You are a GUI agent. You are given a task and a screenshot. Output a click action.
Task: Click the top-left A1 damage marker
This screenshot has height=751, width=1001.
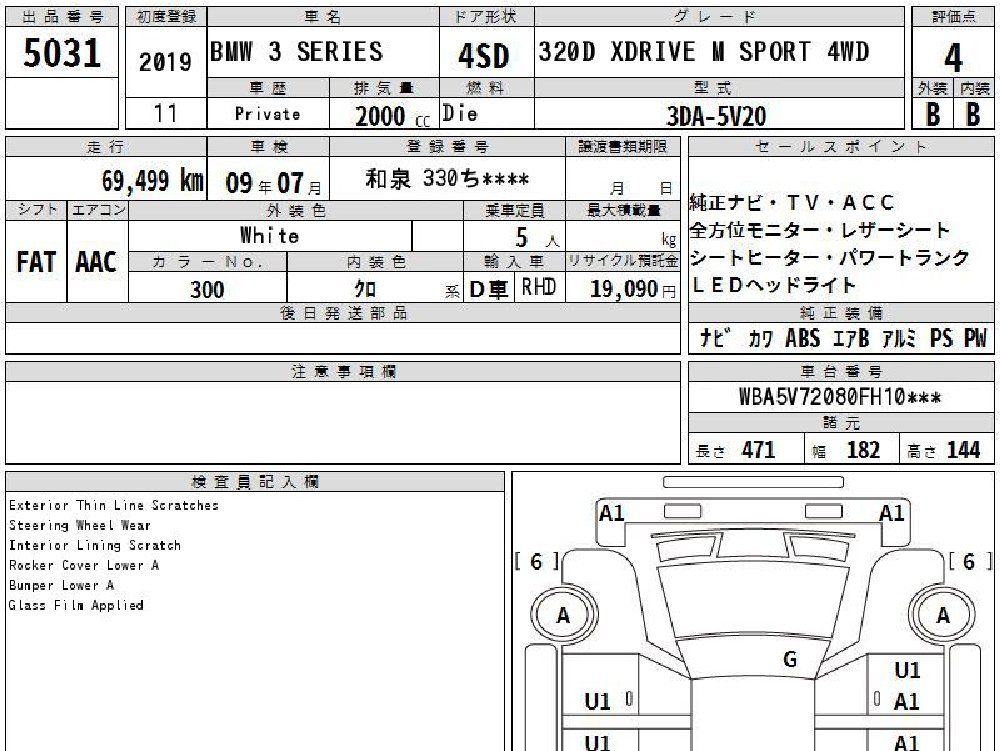point(612,513)
